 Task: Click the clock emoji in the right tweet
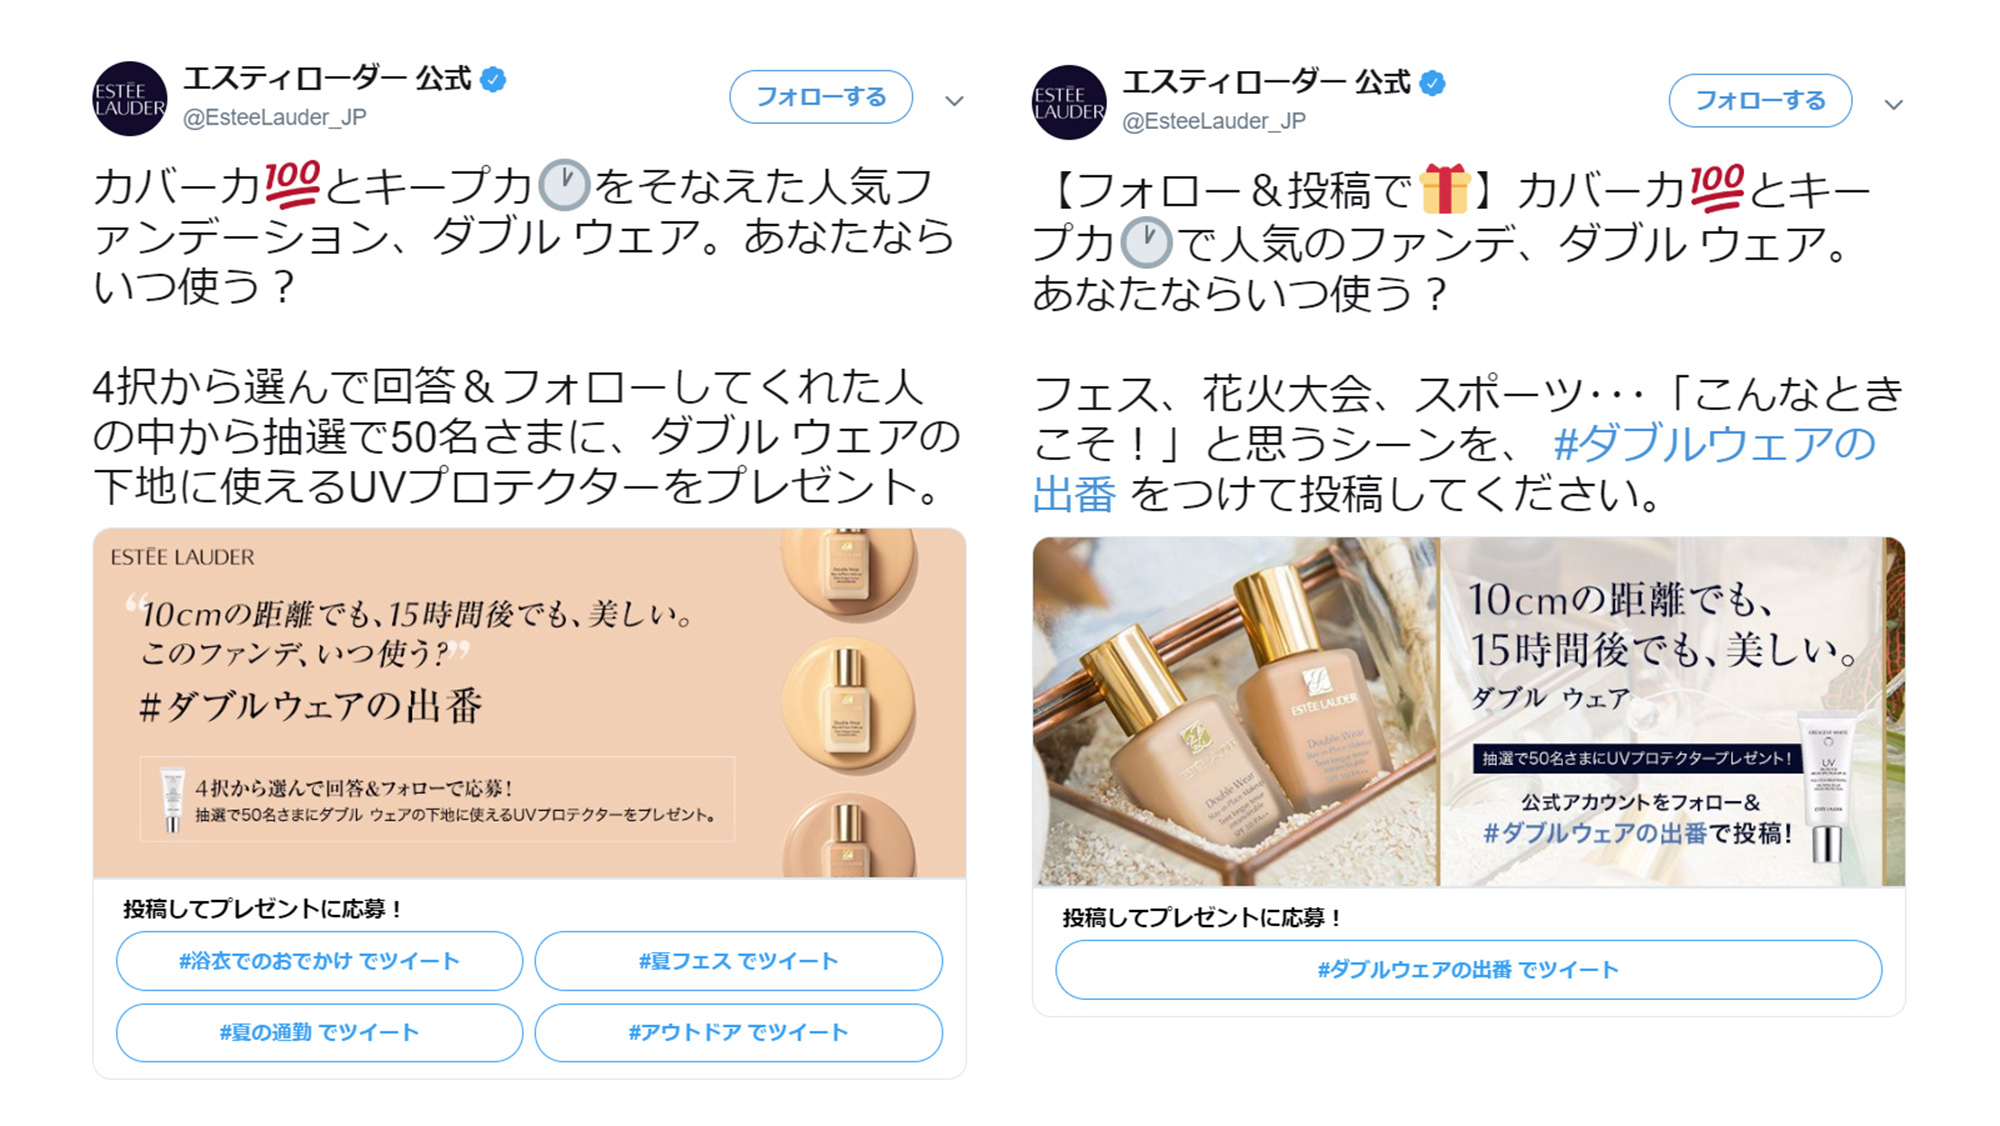(1146, 242)
